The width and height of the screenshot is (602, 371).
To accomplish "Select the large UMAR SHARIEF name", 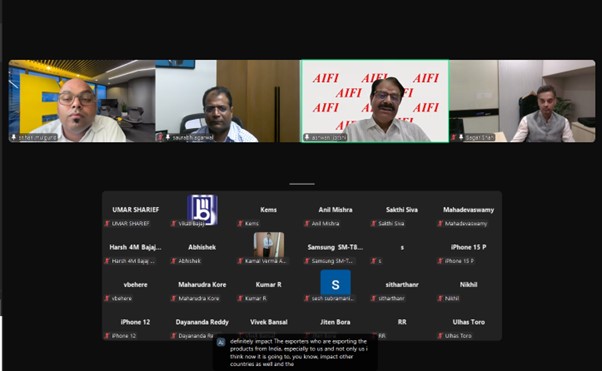I will 136,210.
